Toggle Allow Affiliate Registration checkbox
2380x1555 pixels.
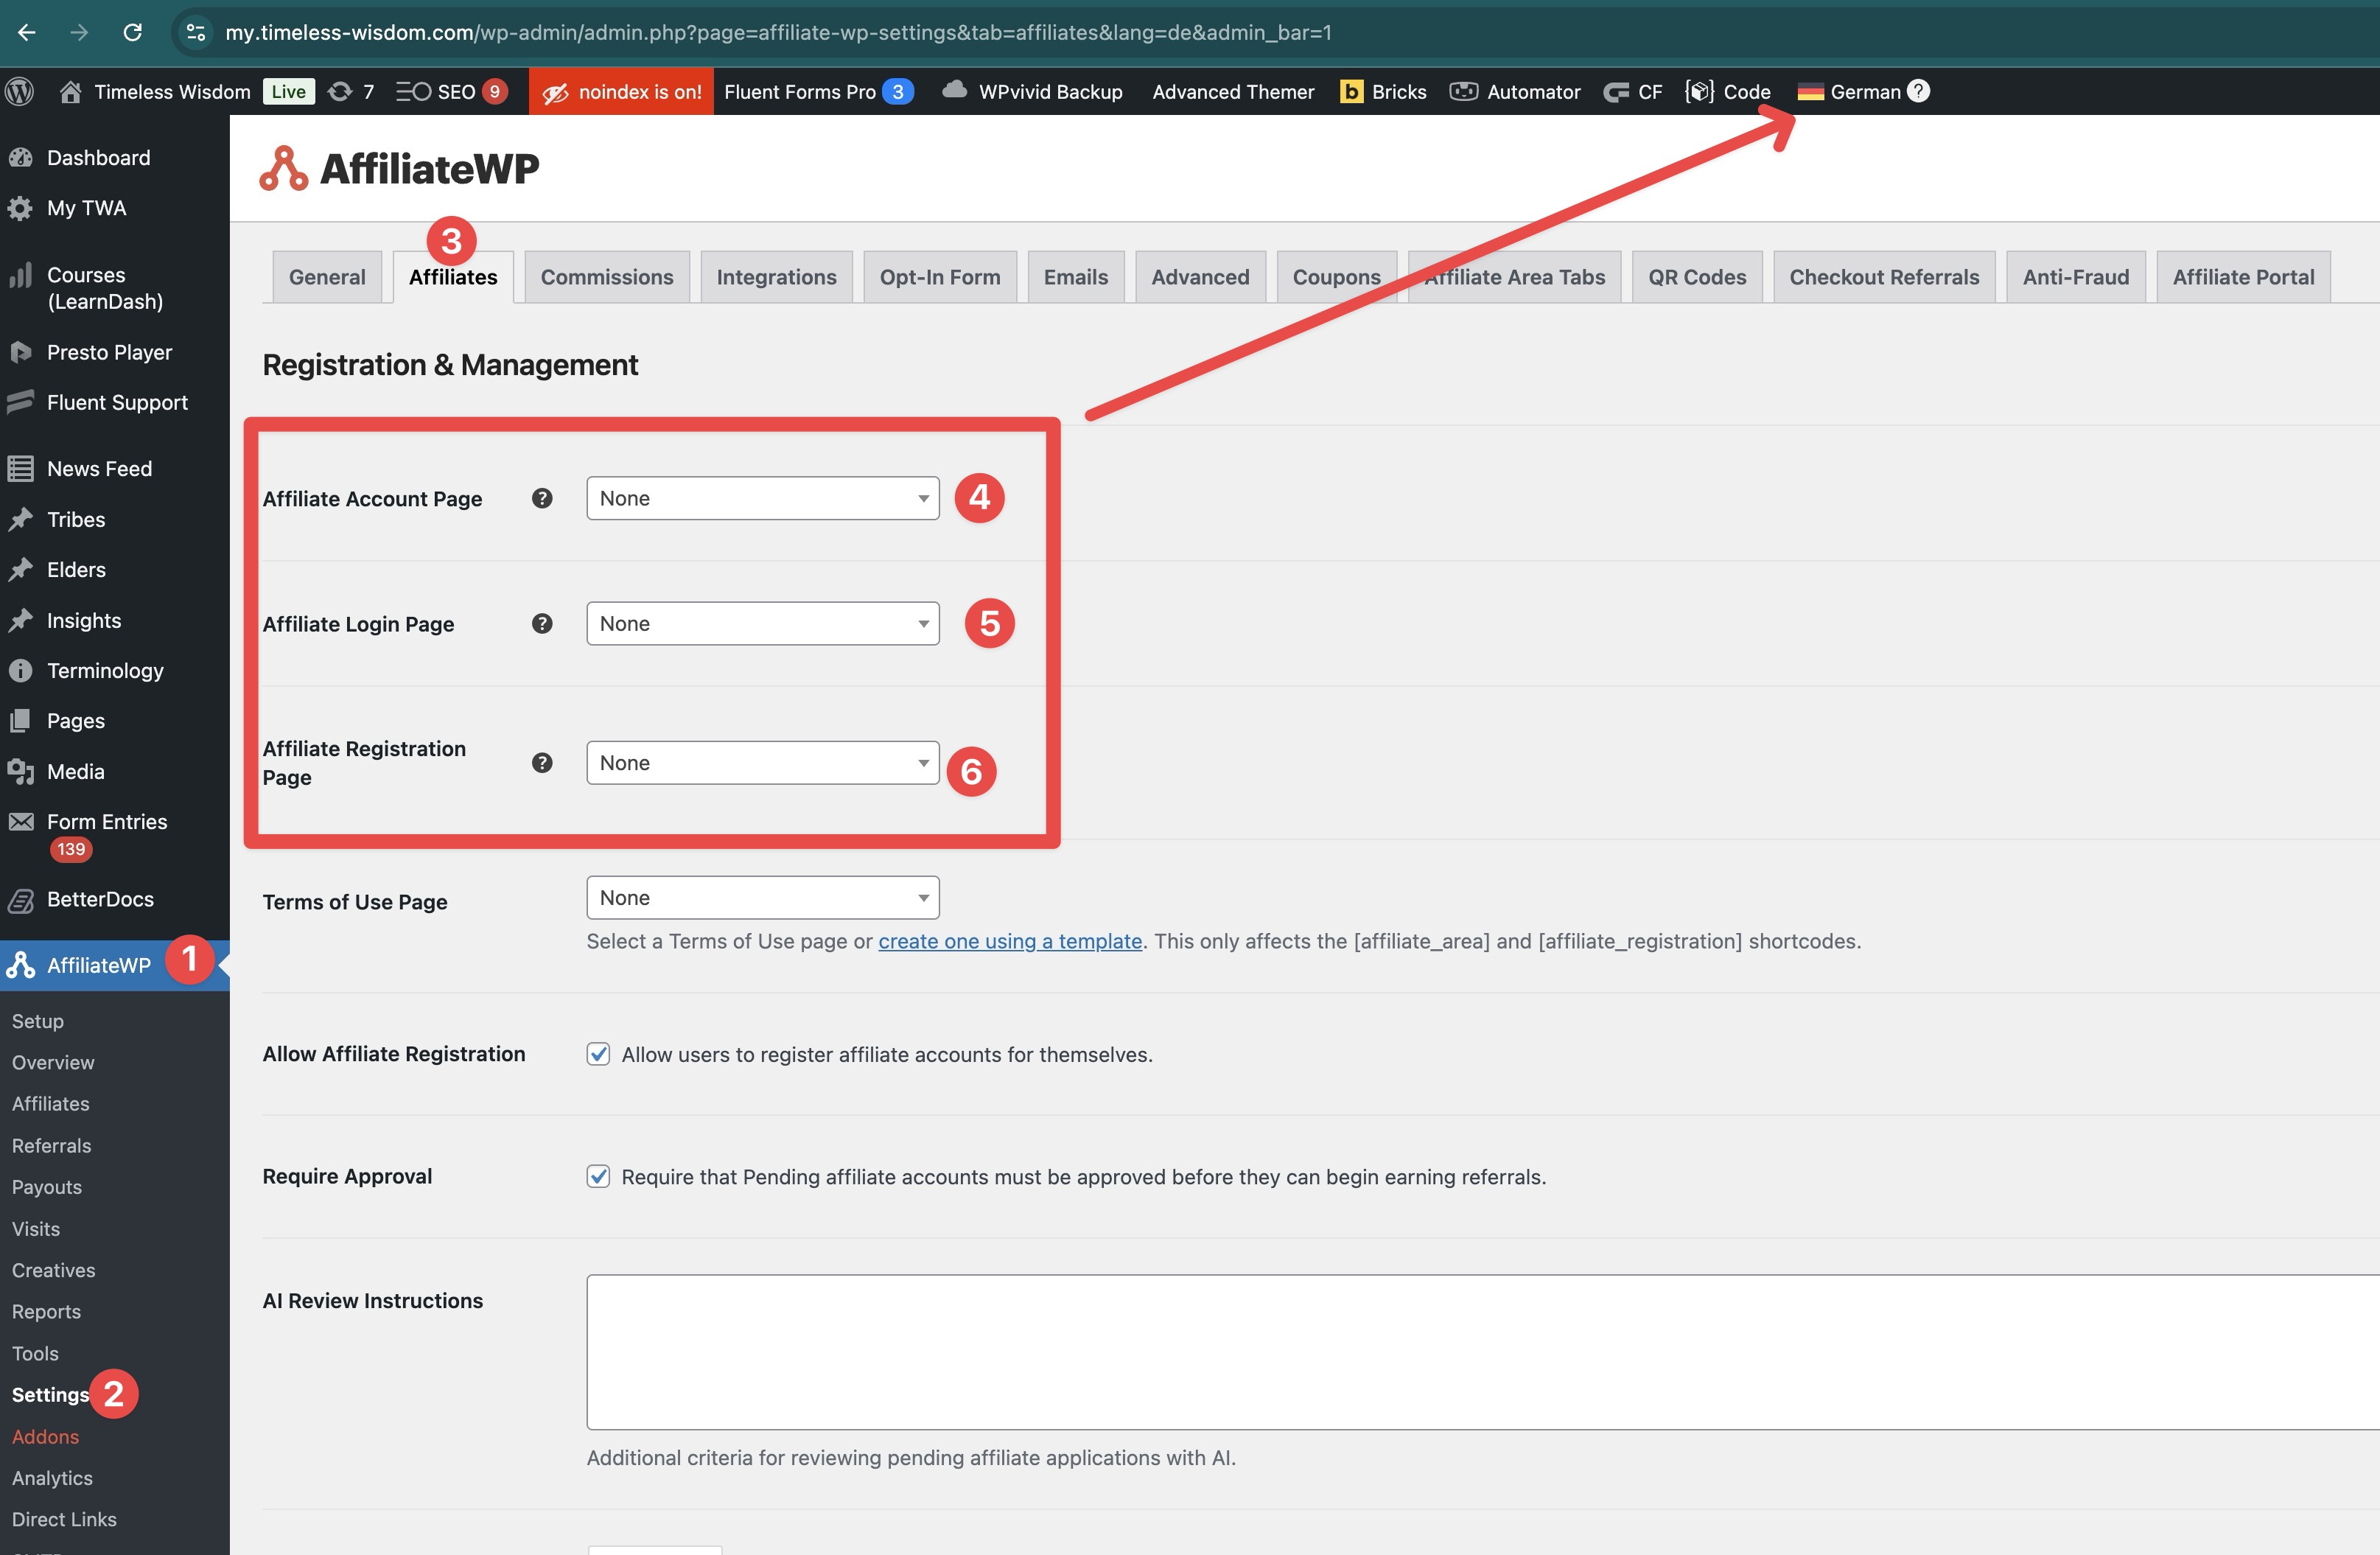(x=598, y=1054)
